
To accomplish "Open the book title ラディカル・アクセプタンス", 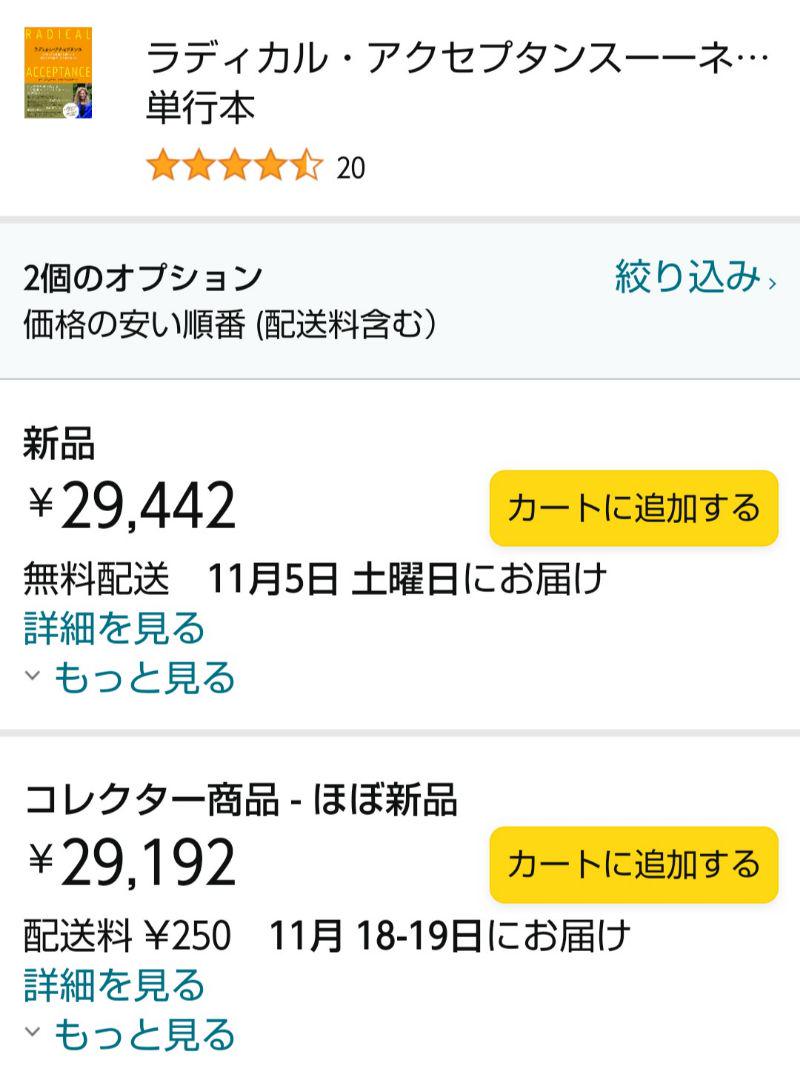I will 458,56.
